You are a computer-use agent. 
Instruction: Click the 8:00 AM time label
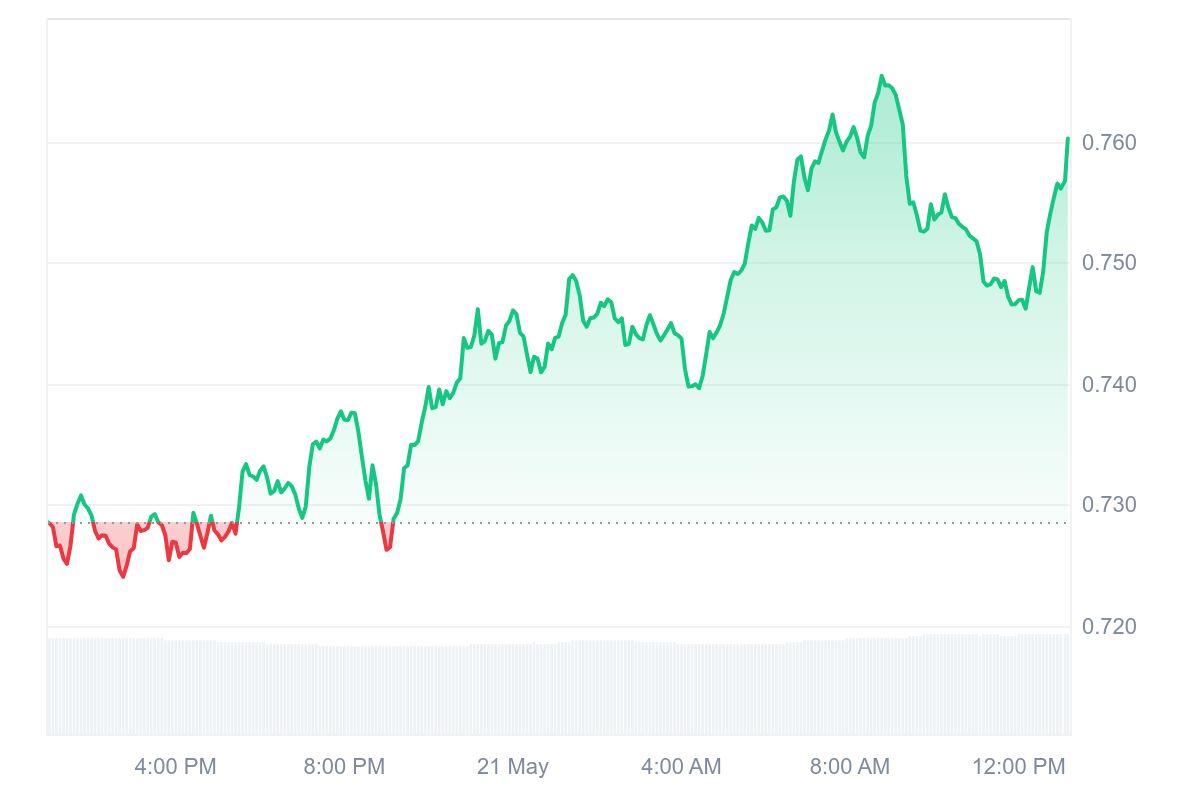coord(850,767)
